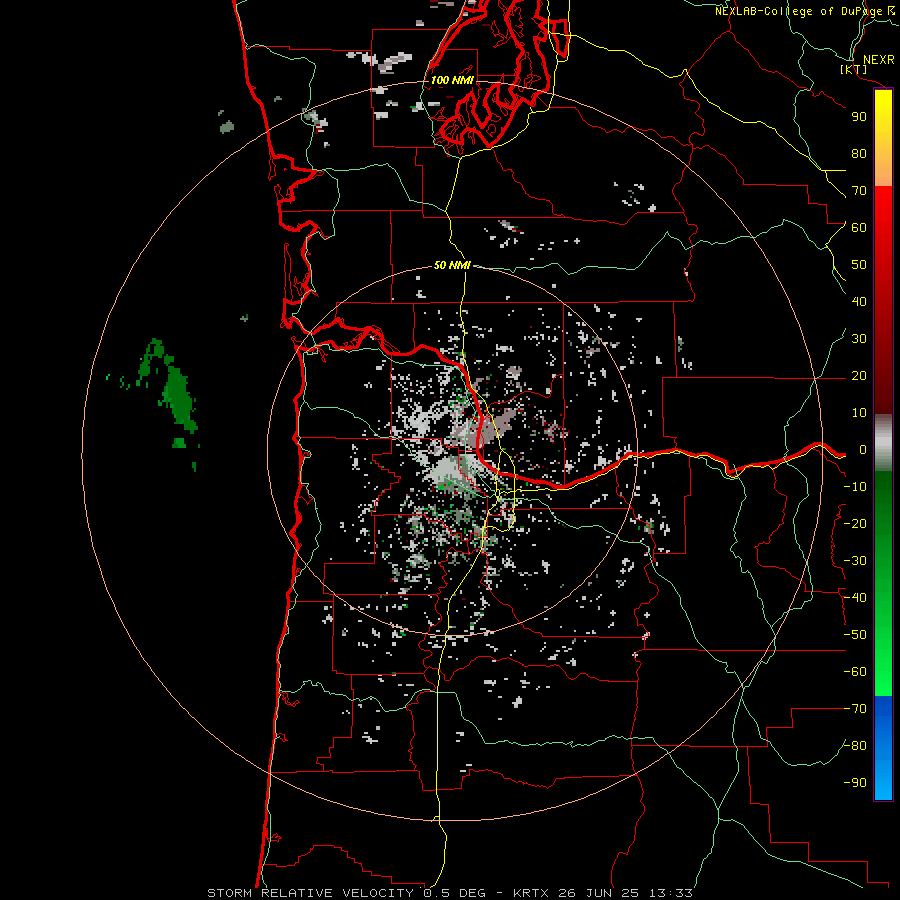Click the 70 value on velocity scale
Image resolution: width=900 pixels, height=900 pixels.
(x=859, y=191)
